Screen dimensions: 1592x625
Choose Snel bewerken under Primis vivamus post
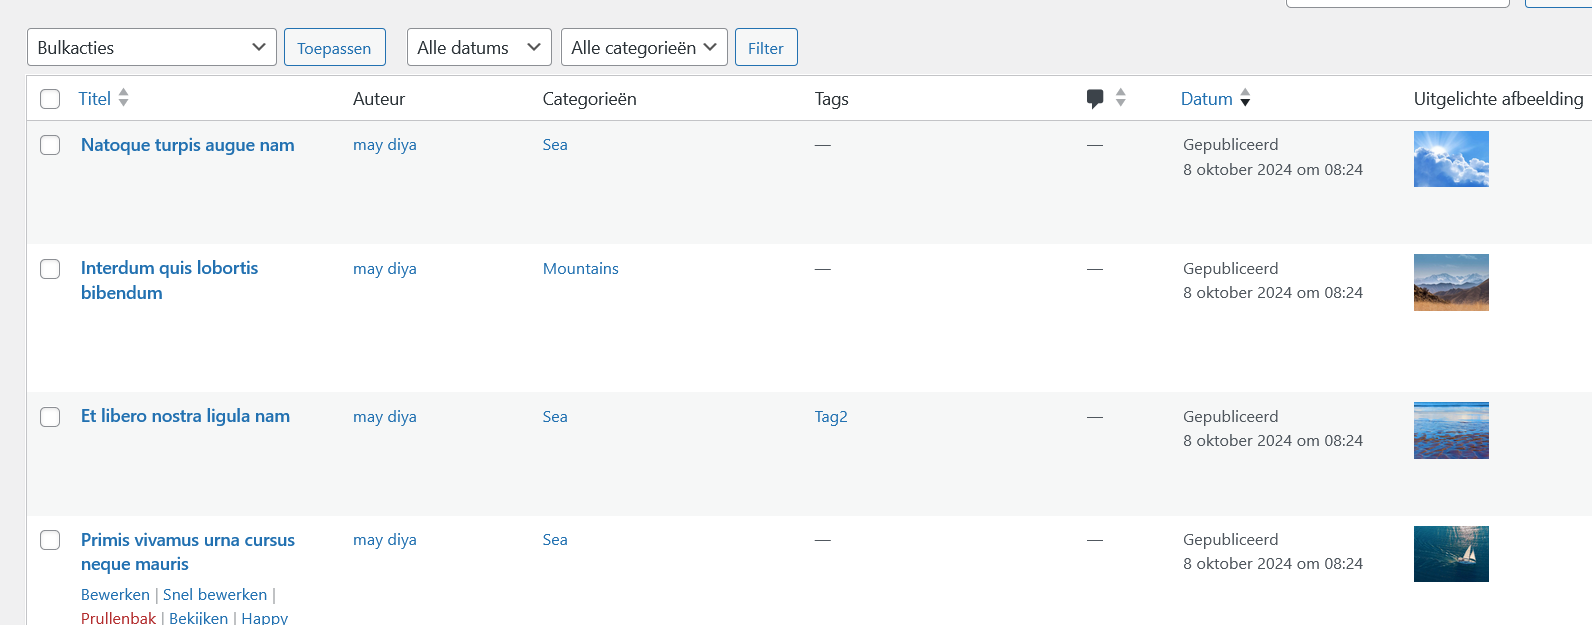[215, 595]
